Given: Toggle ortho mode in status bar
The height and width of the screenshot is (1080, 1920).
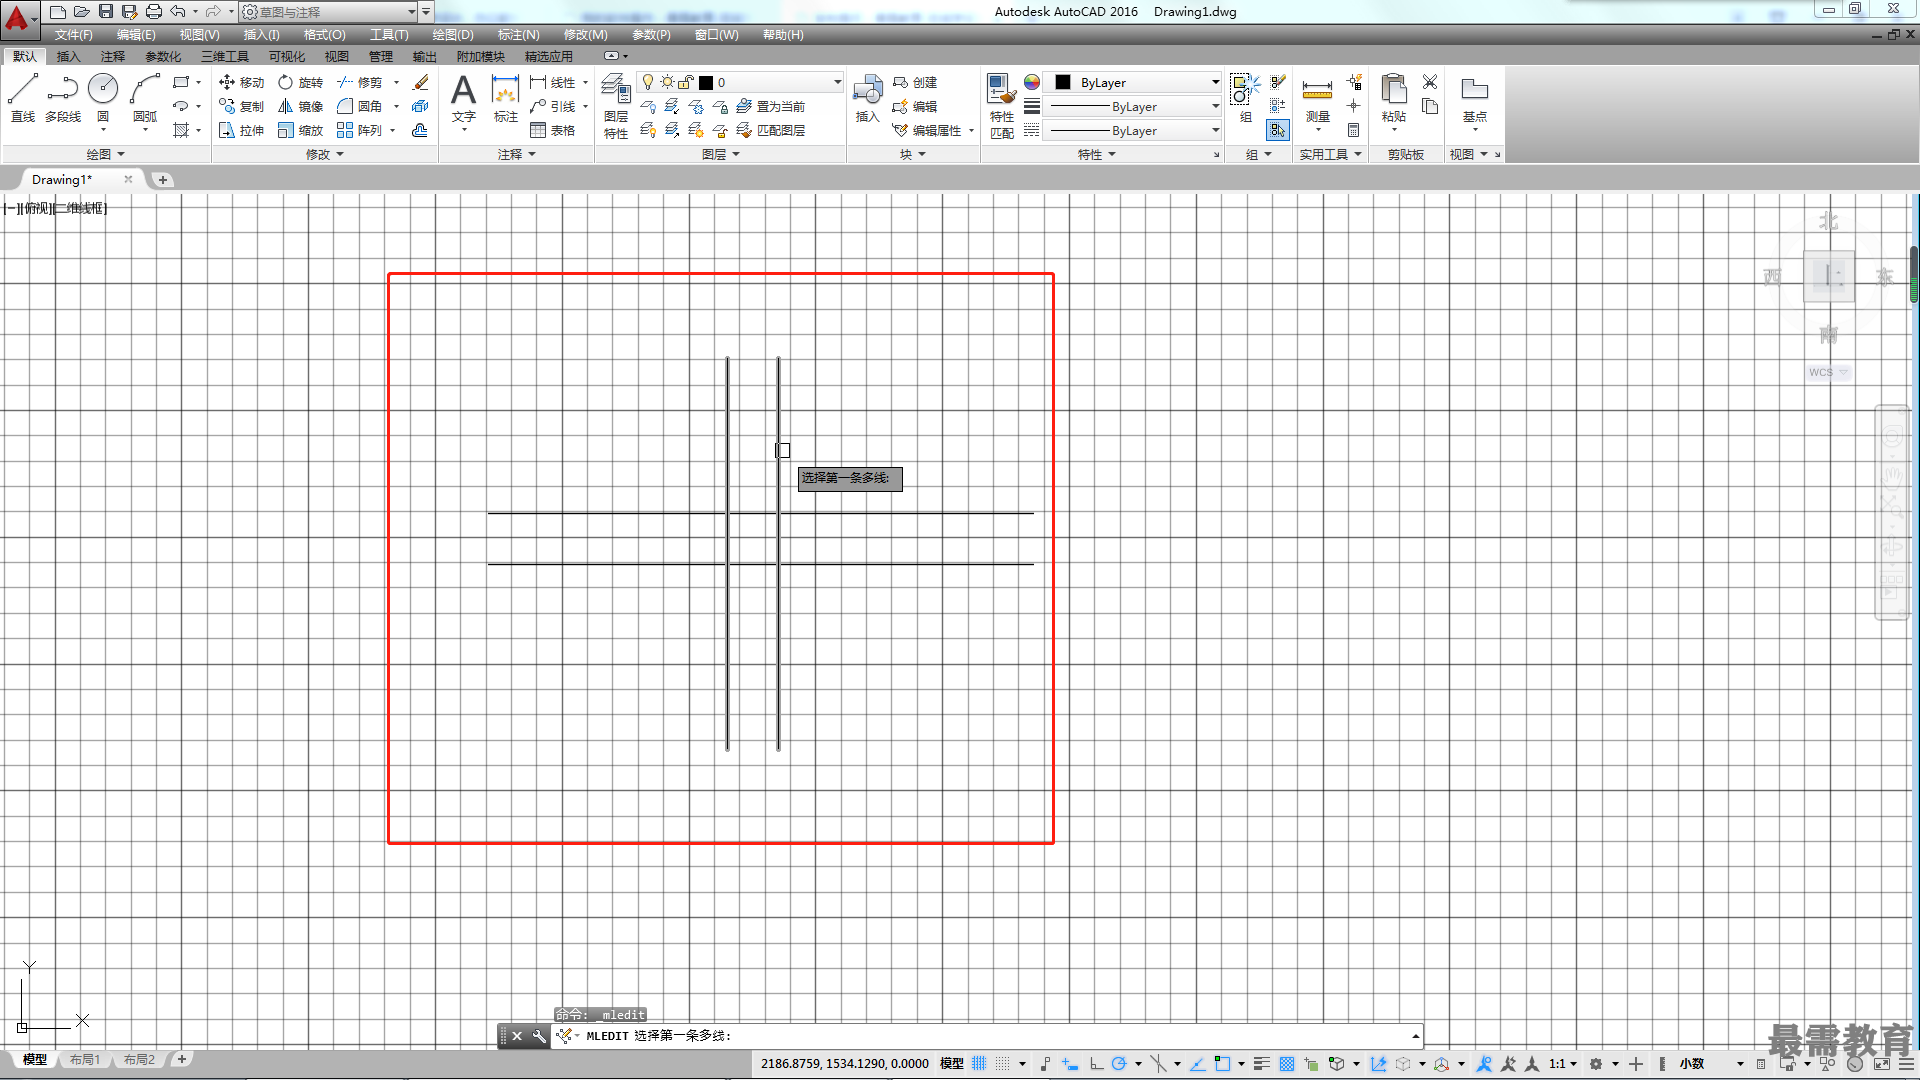Looking at the screenshot, I should pos(1096,1063).
